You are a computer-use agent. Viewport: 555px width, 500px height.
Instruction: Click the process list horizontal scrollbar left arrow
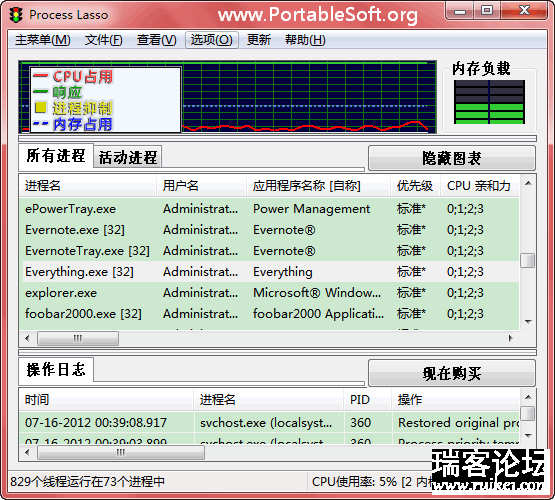click(27, 338)
